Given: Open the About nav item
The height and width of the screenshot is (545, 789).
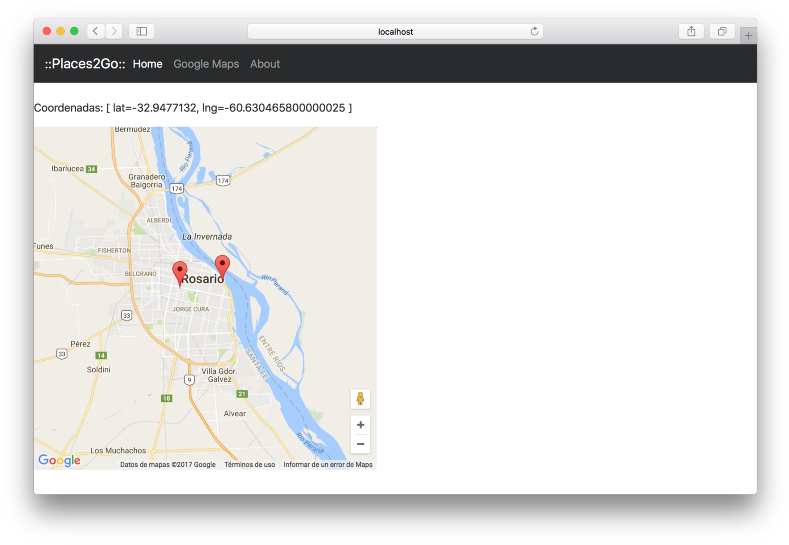Looking at the screenshot, I should tap(265, 64).
